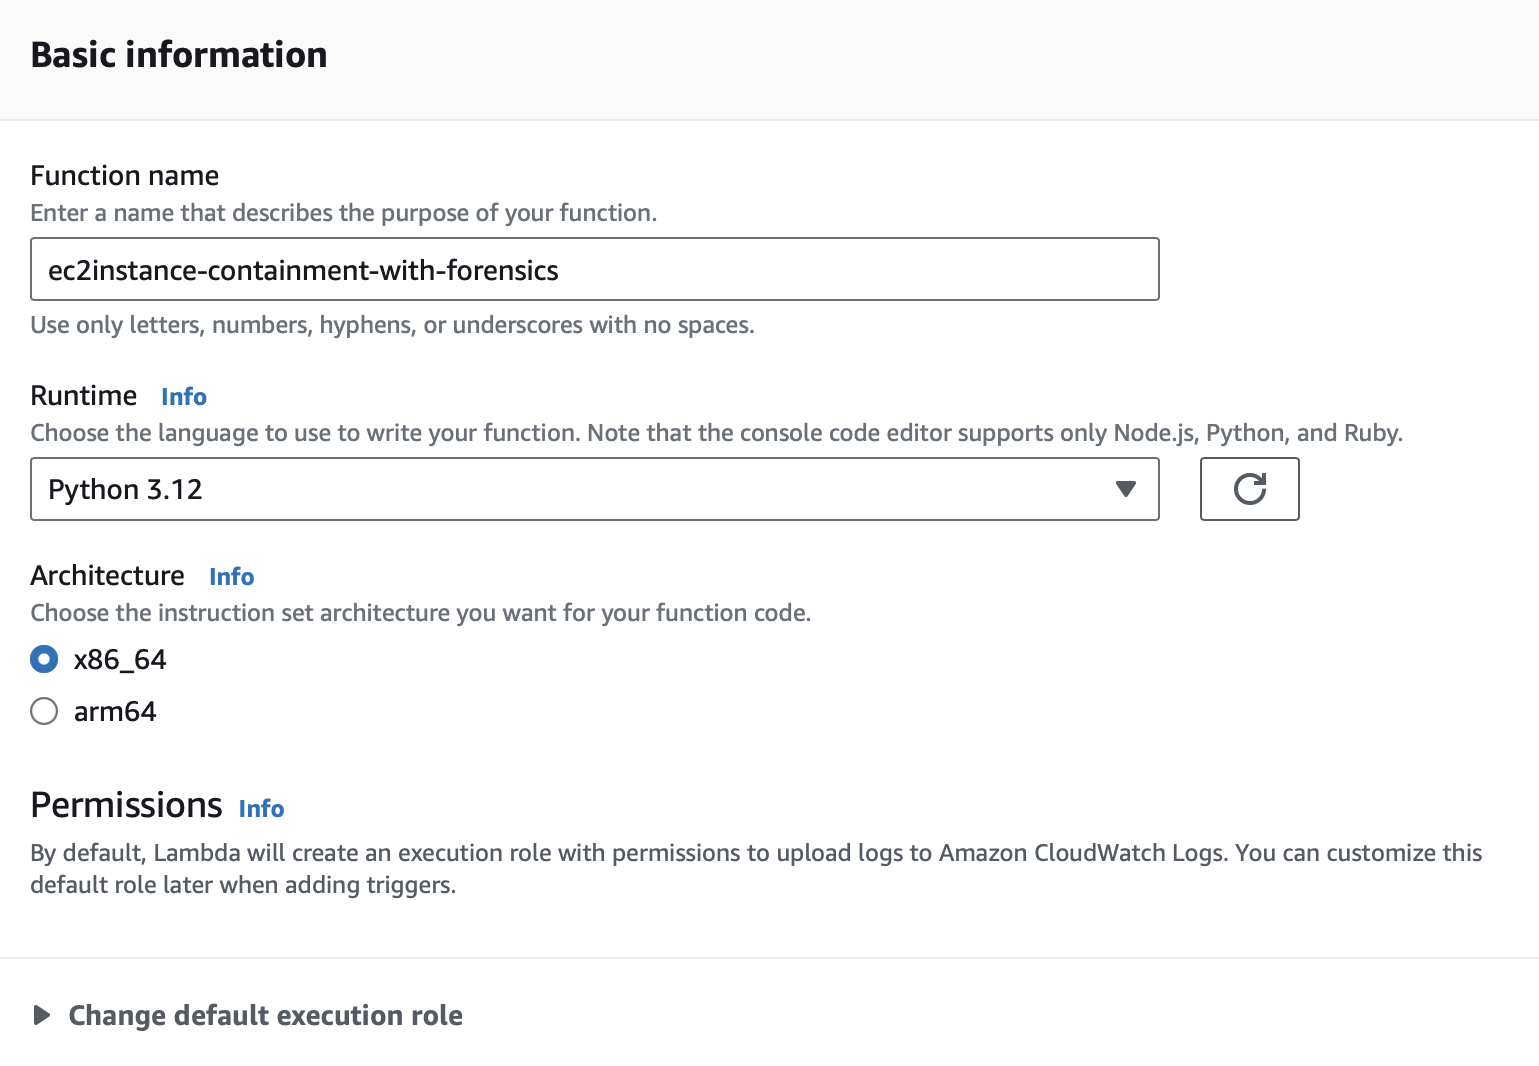Screen dimensions: 1539x1066
Task: Open the Info link next to Architecture
Action: (x=232, y=577)
